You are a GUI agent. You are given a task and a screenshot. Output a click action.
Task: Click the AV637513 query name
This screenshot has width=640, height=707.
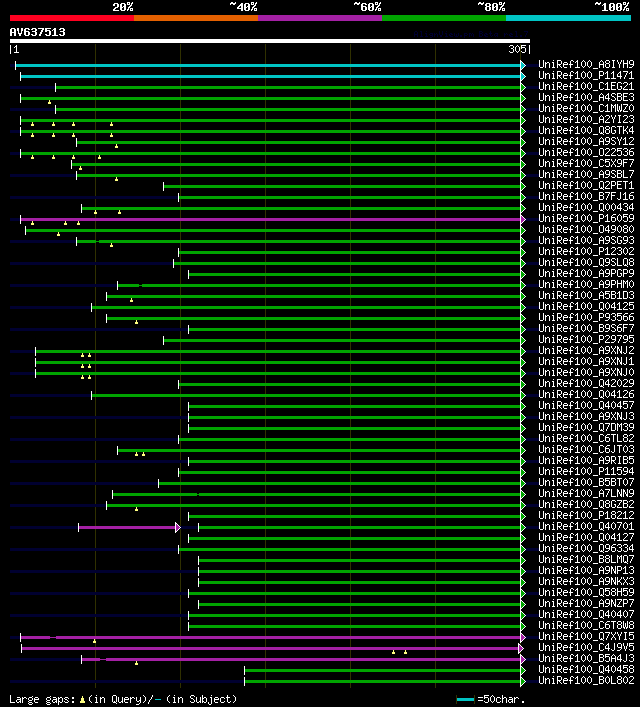[x=37, y=32]
